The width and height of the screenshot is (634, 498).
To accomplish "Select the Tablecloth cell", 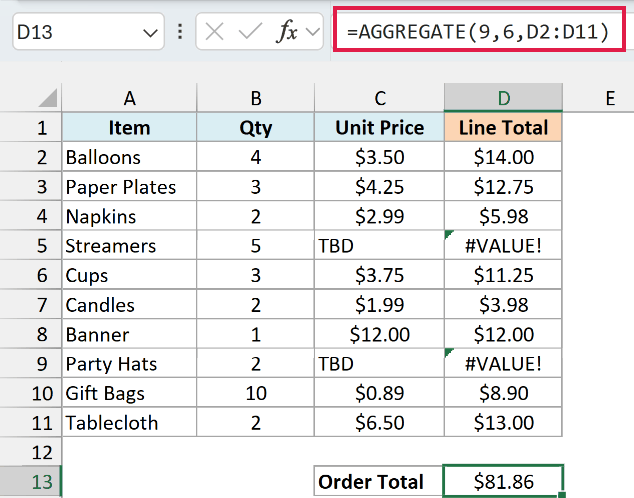I will pos(129,422).
